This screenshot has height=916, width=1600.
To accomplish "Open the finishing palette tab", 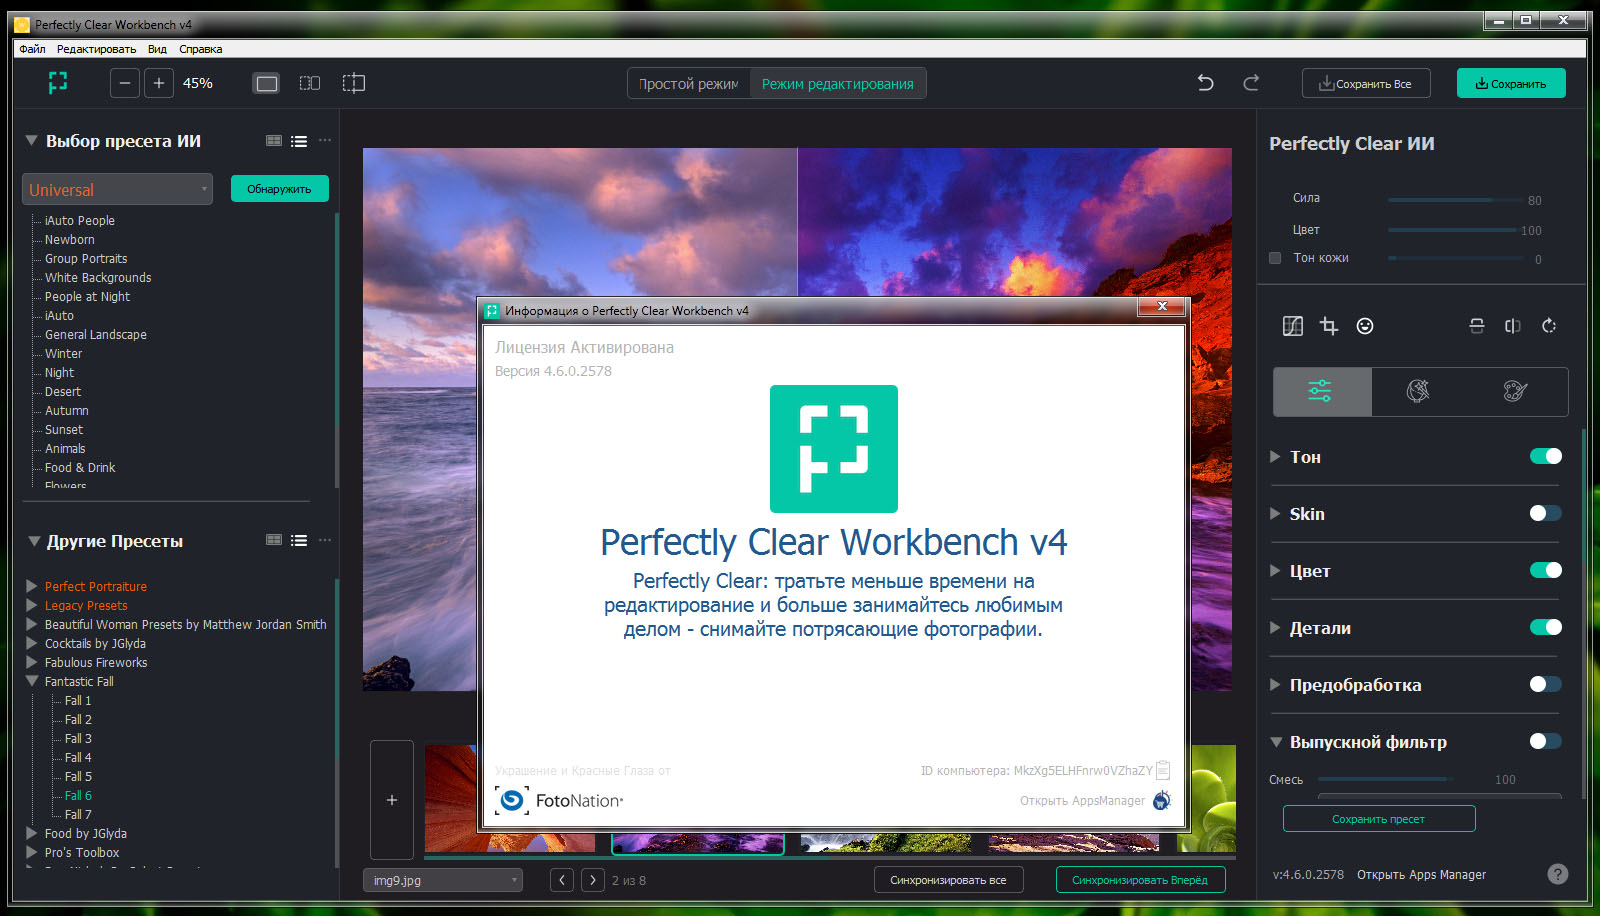I will (1516, 391).
